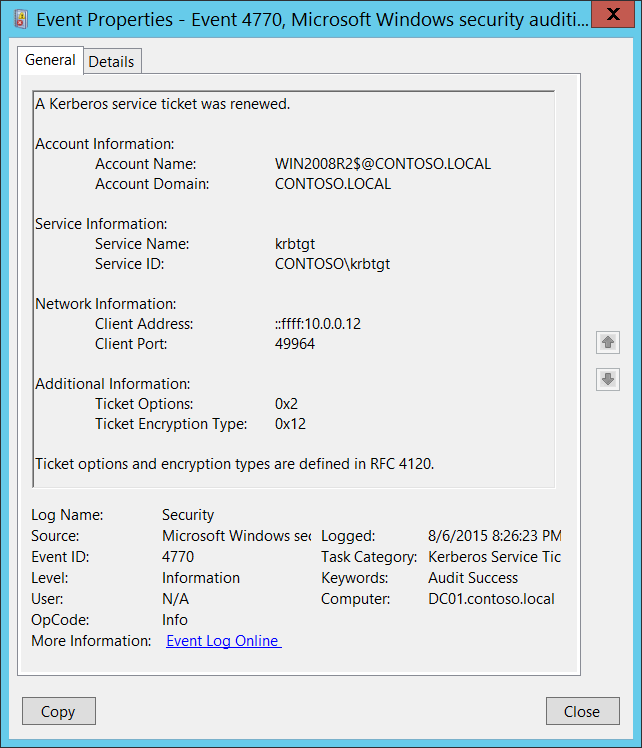
Task: Click the Log Name value Security
Action: point(188,515)
